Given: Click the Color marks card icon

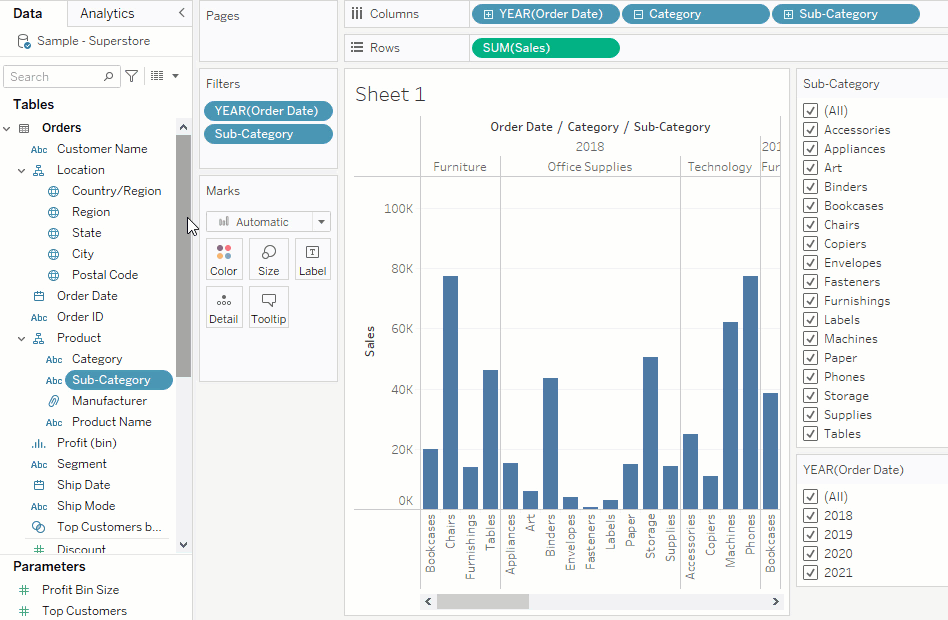Looking at the screenshot, I should 224,258.
